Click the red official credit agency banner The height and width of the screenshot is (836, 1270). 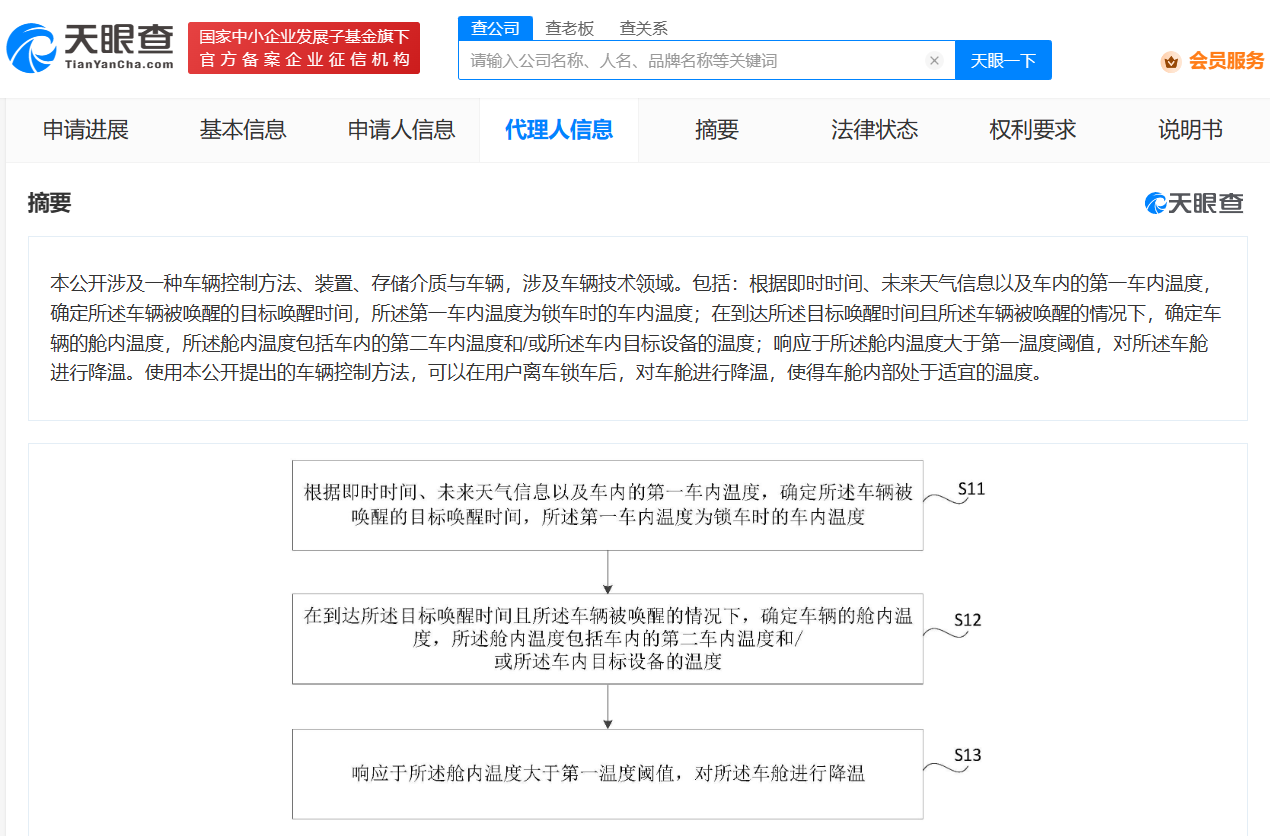click(x=304, y=48)
